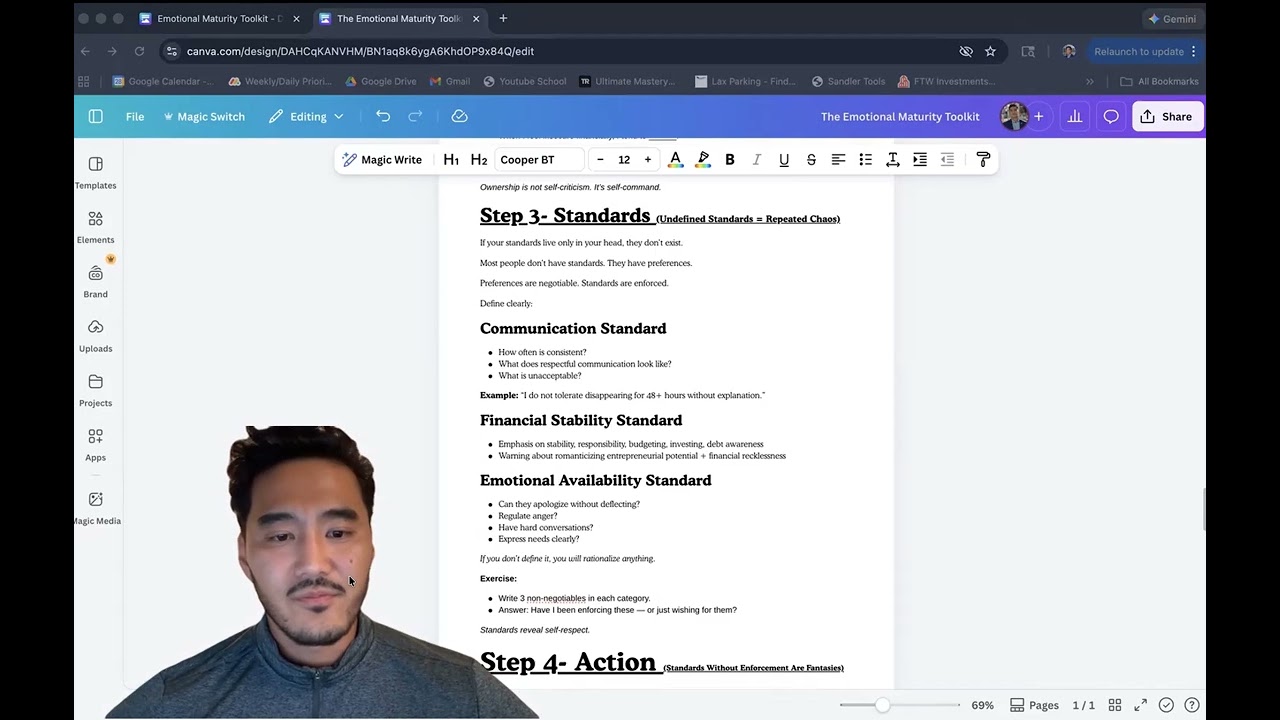Open the Google Drive bookmark
1280x720 pixels.
tap(381, 81)
